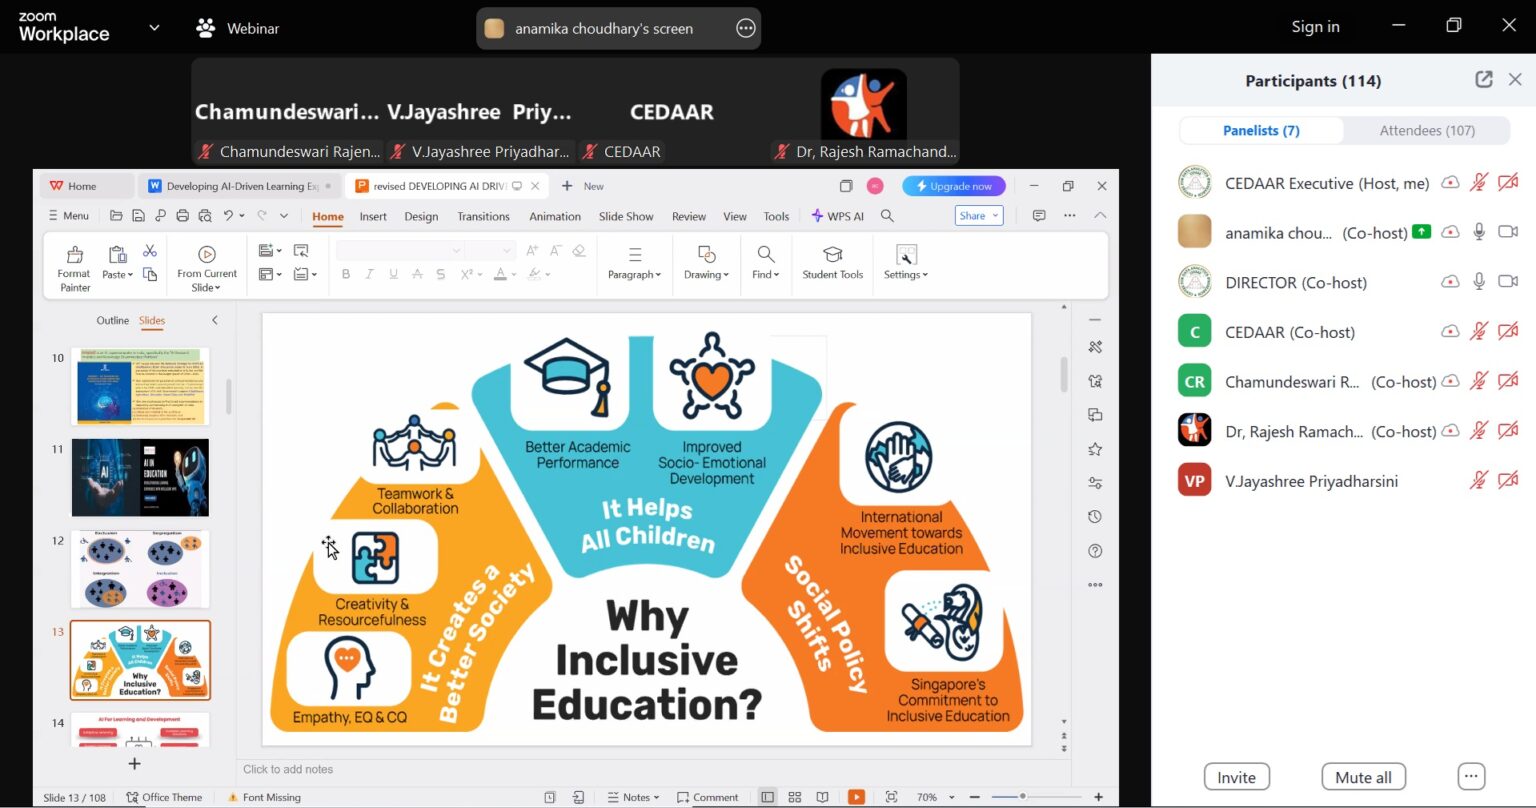Select slide 11 thumbnail

click(140, 477)
